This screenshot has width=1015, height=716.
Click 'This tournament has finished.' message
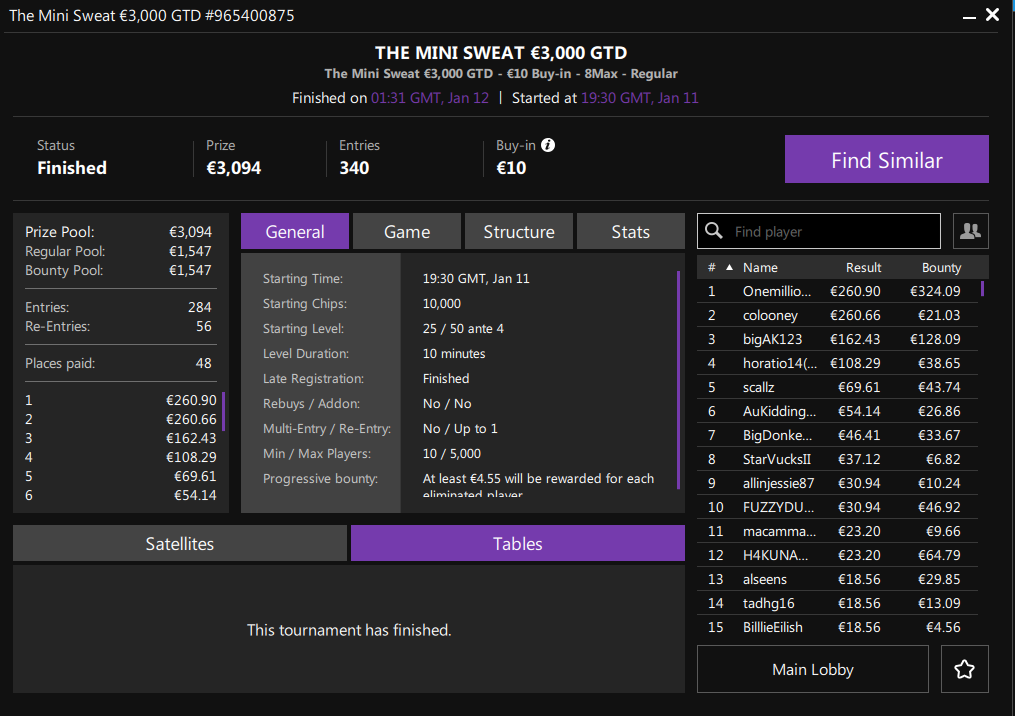pos(349,630)
